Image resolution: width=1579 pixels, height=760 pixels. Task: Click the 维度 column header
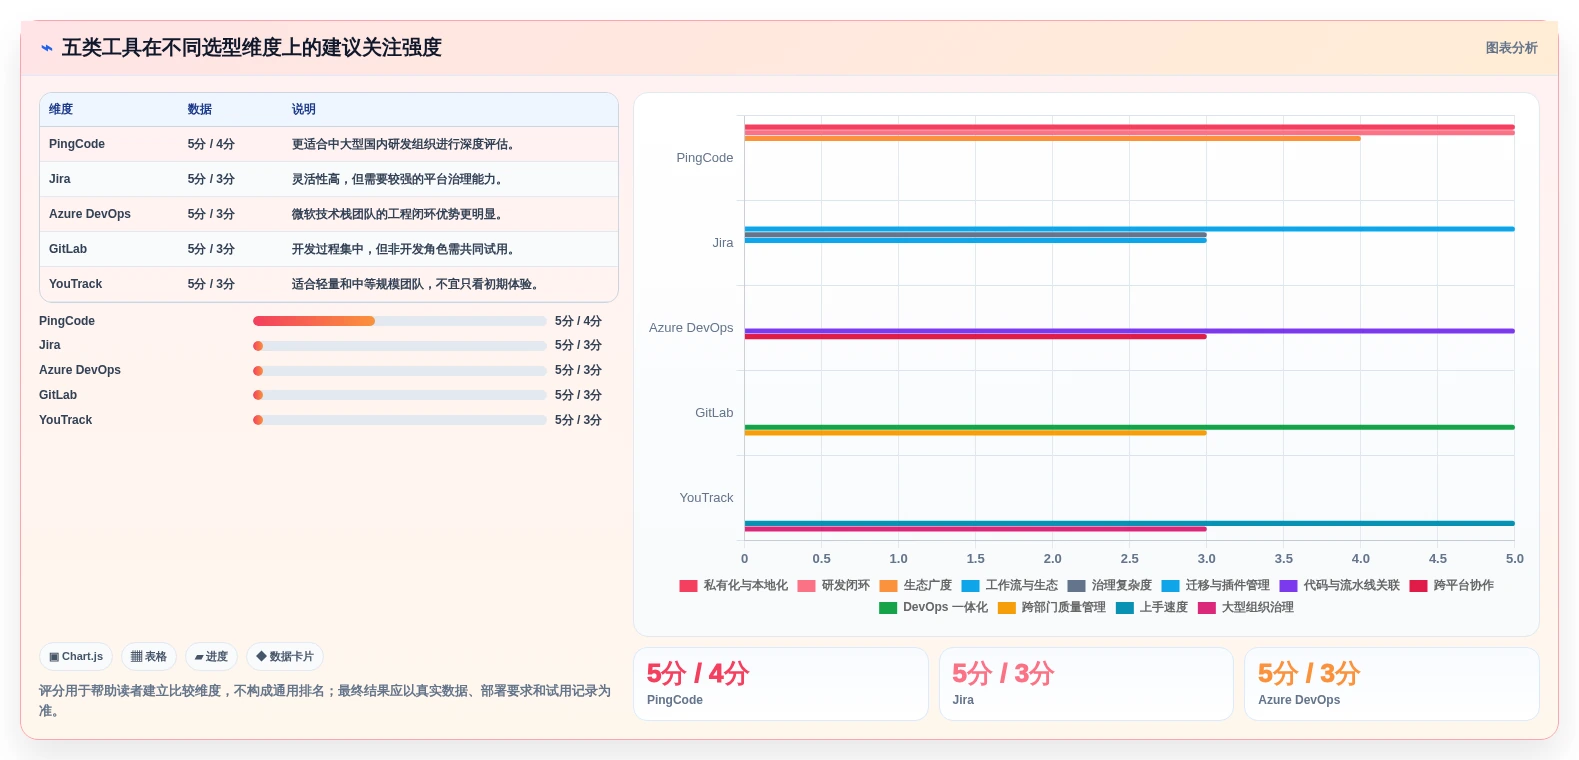(61, 109)
